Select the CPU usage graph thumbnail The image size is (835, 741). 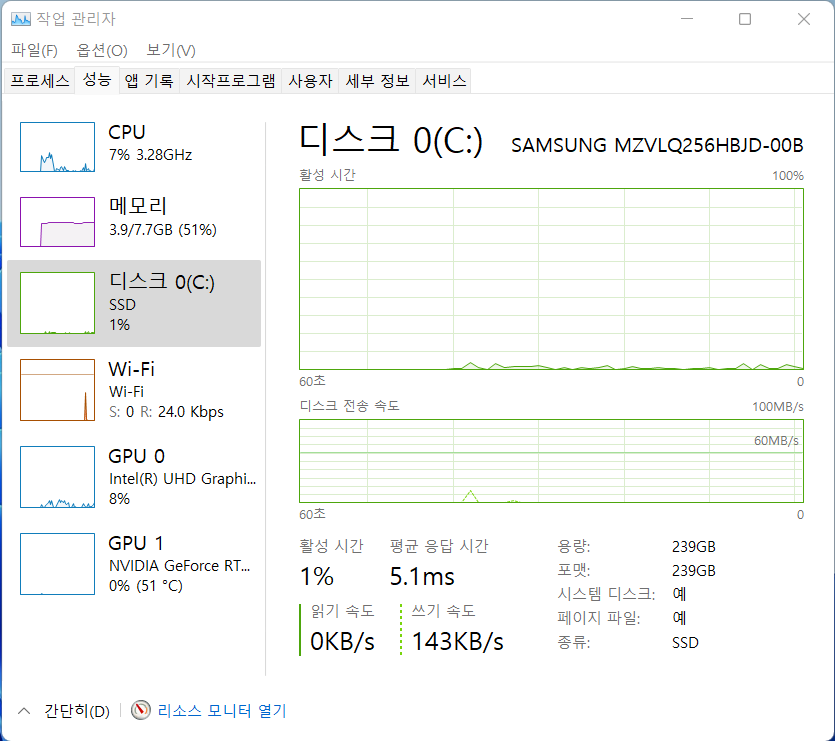tap(56, 147)
